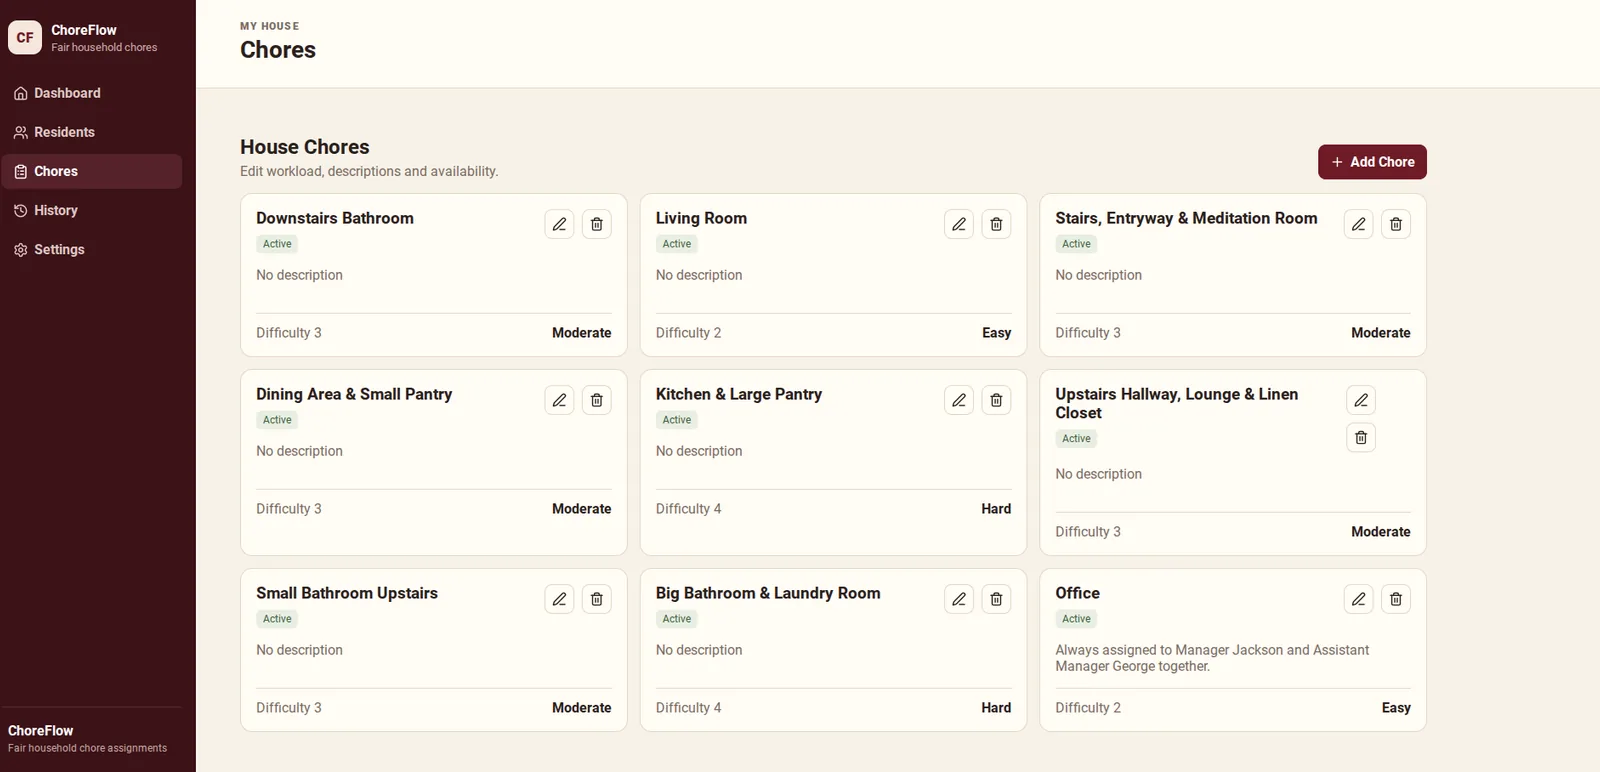Edit Kitchen & Large Pantry chore
The width and height of the screenshot is (1600, 772).
959,400
